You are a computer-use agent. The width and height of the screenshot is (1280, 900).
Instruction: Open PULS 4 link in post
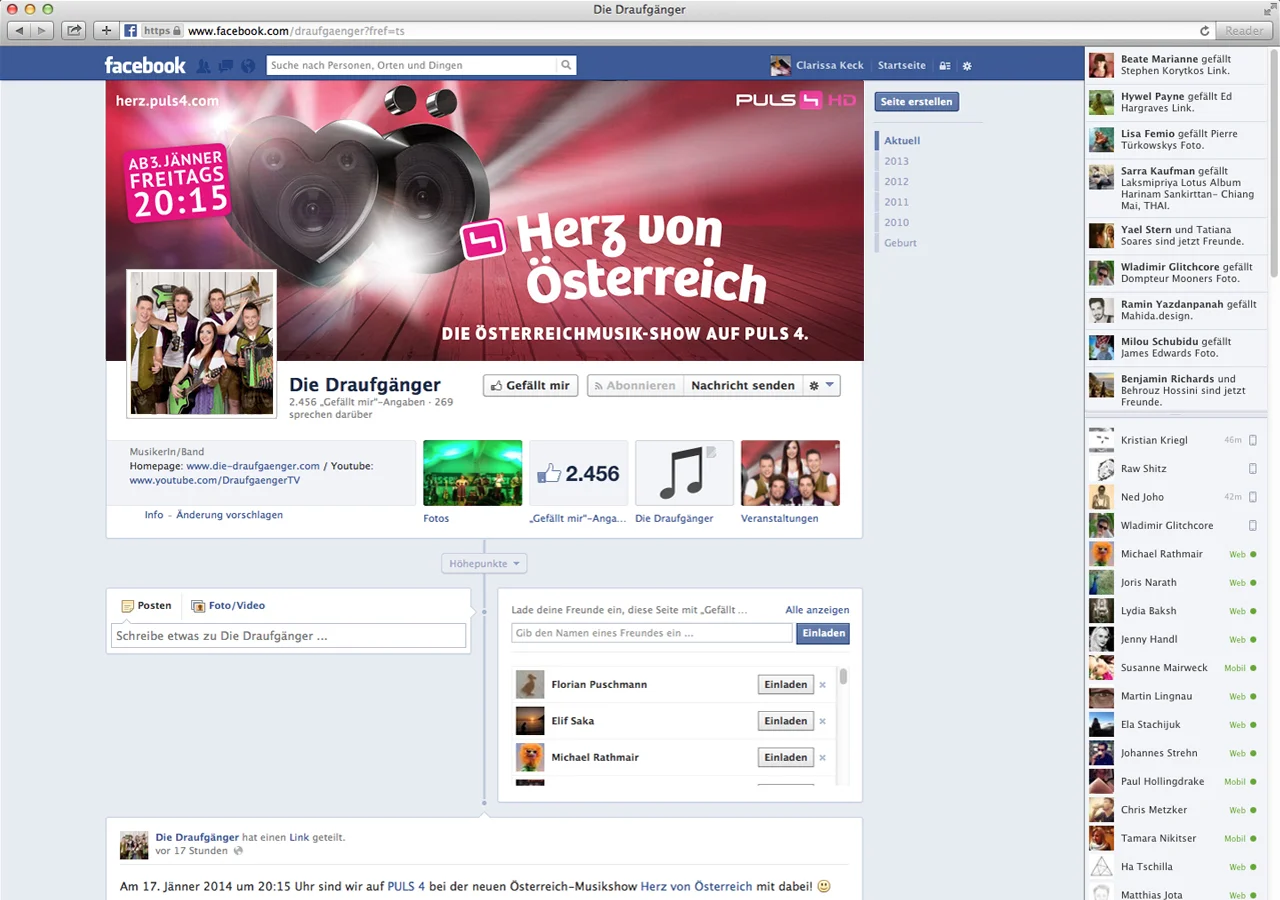pyautogui.click(x=406, y=886)
